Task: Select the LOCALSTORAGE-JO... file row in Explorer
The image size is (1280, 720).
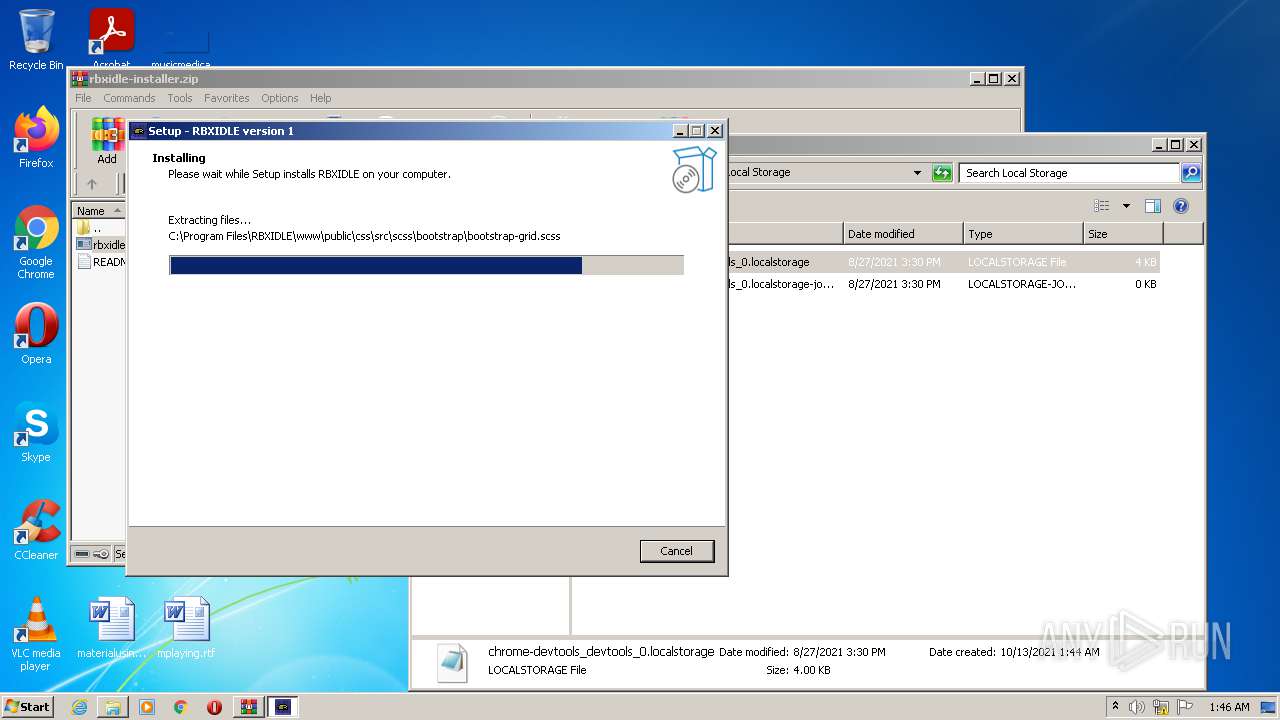Action: point(943,284)
